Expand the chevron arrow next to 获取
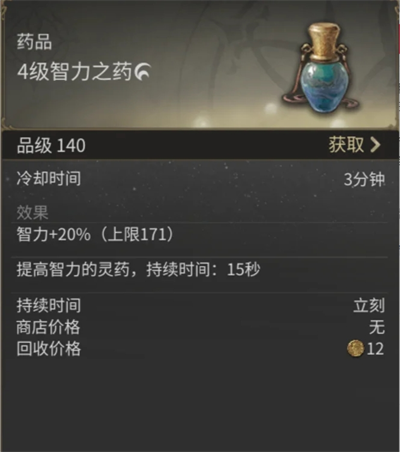Image resolution: width=400 pixels, height=452 pixels. [x=375, y=145]
